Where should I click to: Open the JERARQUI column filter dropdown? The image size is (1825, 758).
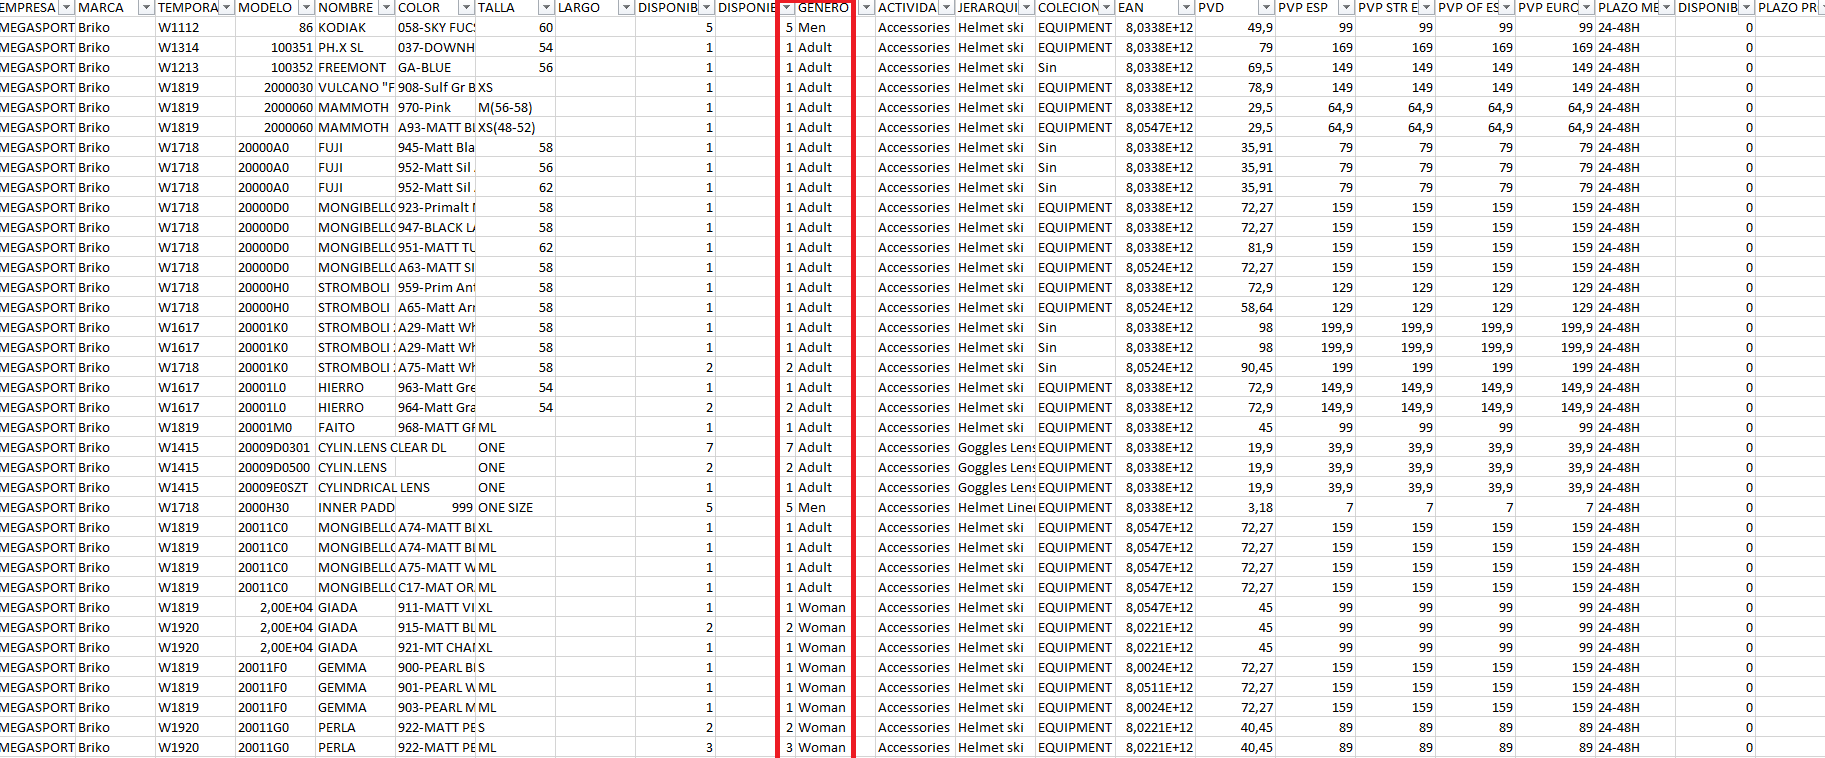[x=1026, y=7]
